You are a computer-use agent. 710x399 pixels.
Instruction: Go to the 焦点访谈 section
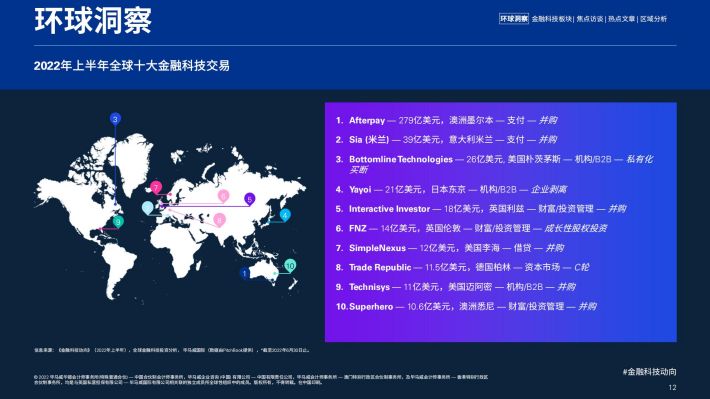590,19
